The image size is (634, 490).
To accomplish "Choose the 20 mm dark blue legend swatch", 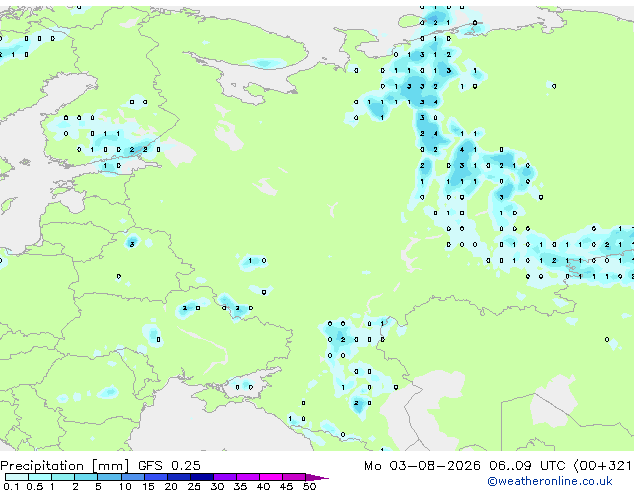I will click(179, 477).
